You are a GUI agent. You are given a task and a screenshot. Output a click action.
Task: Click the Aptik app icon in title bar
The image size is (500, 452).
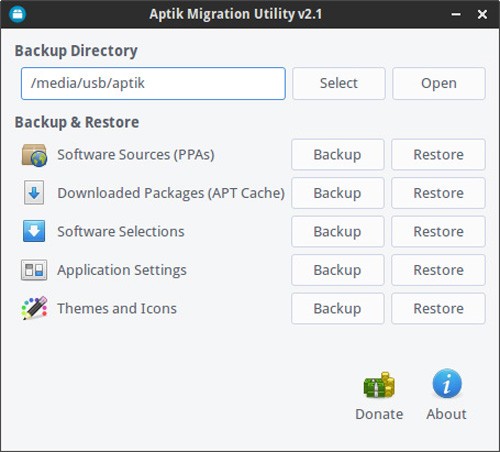[x=17, y=14]
